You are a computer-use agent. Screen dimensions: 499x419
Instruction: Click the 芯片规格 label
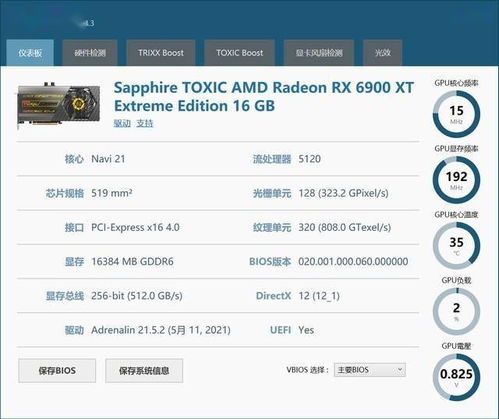point(65,193)
